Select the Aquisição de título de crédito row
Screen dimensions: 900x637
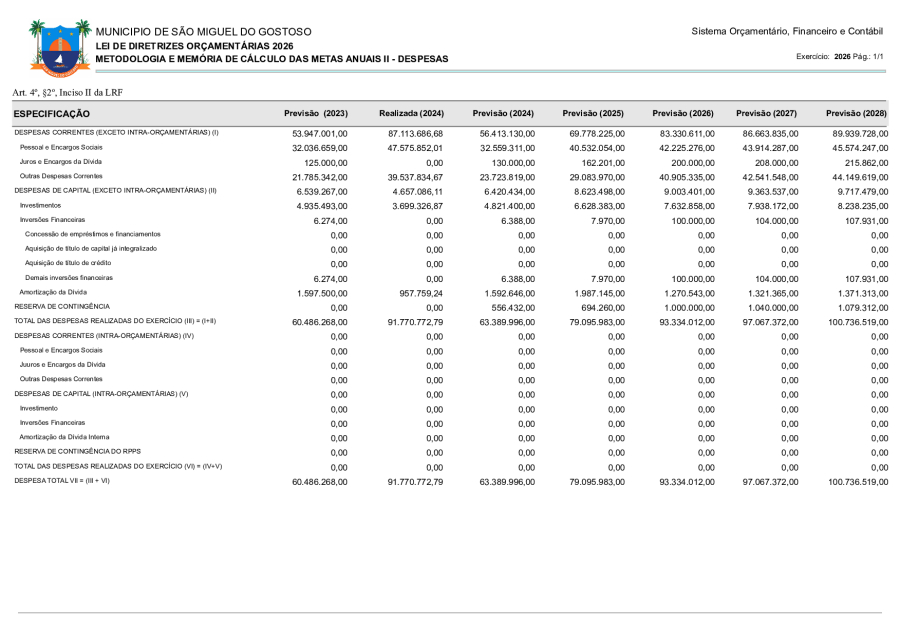pyautogui.click(x=78, y=263)
